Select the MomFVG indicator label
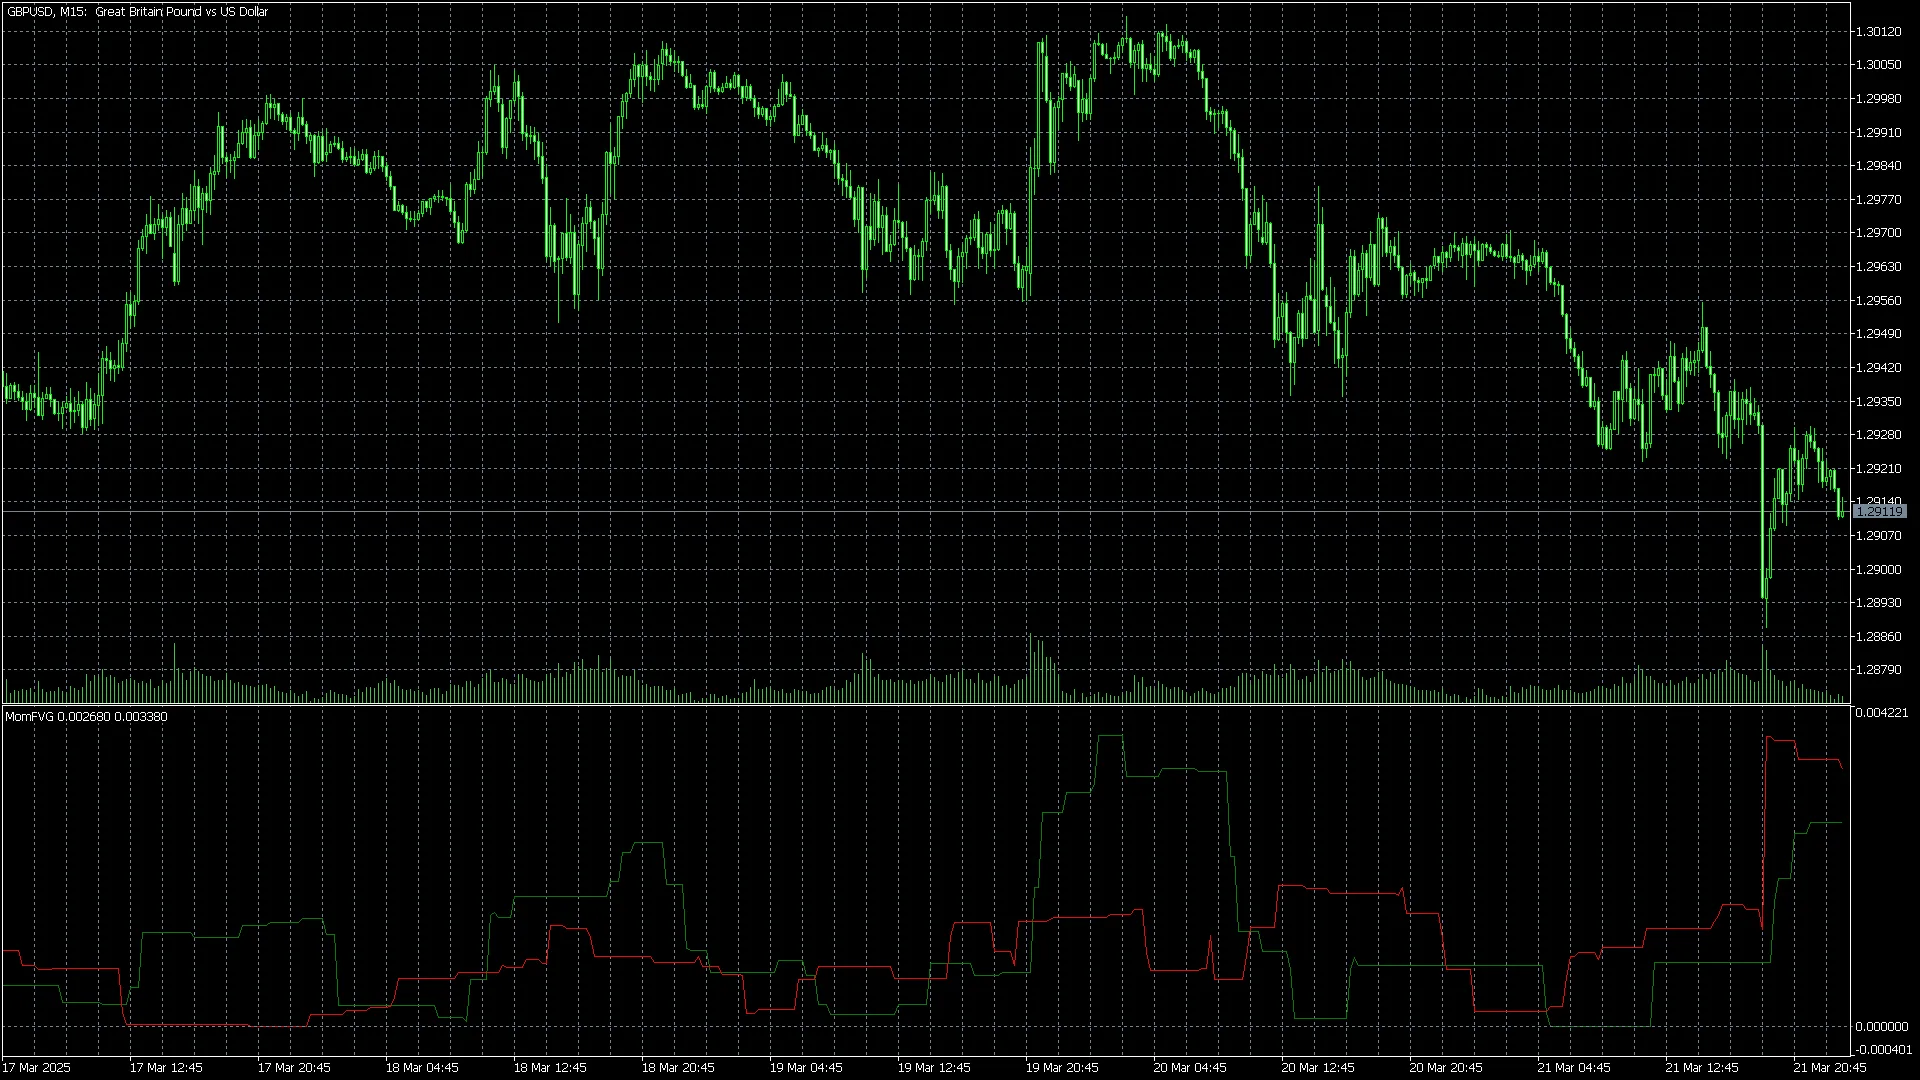The height and width of the screenshot is (1080, 1920). 30,716
